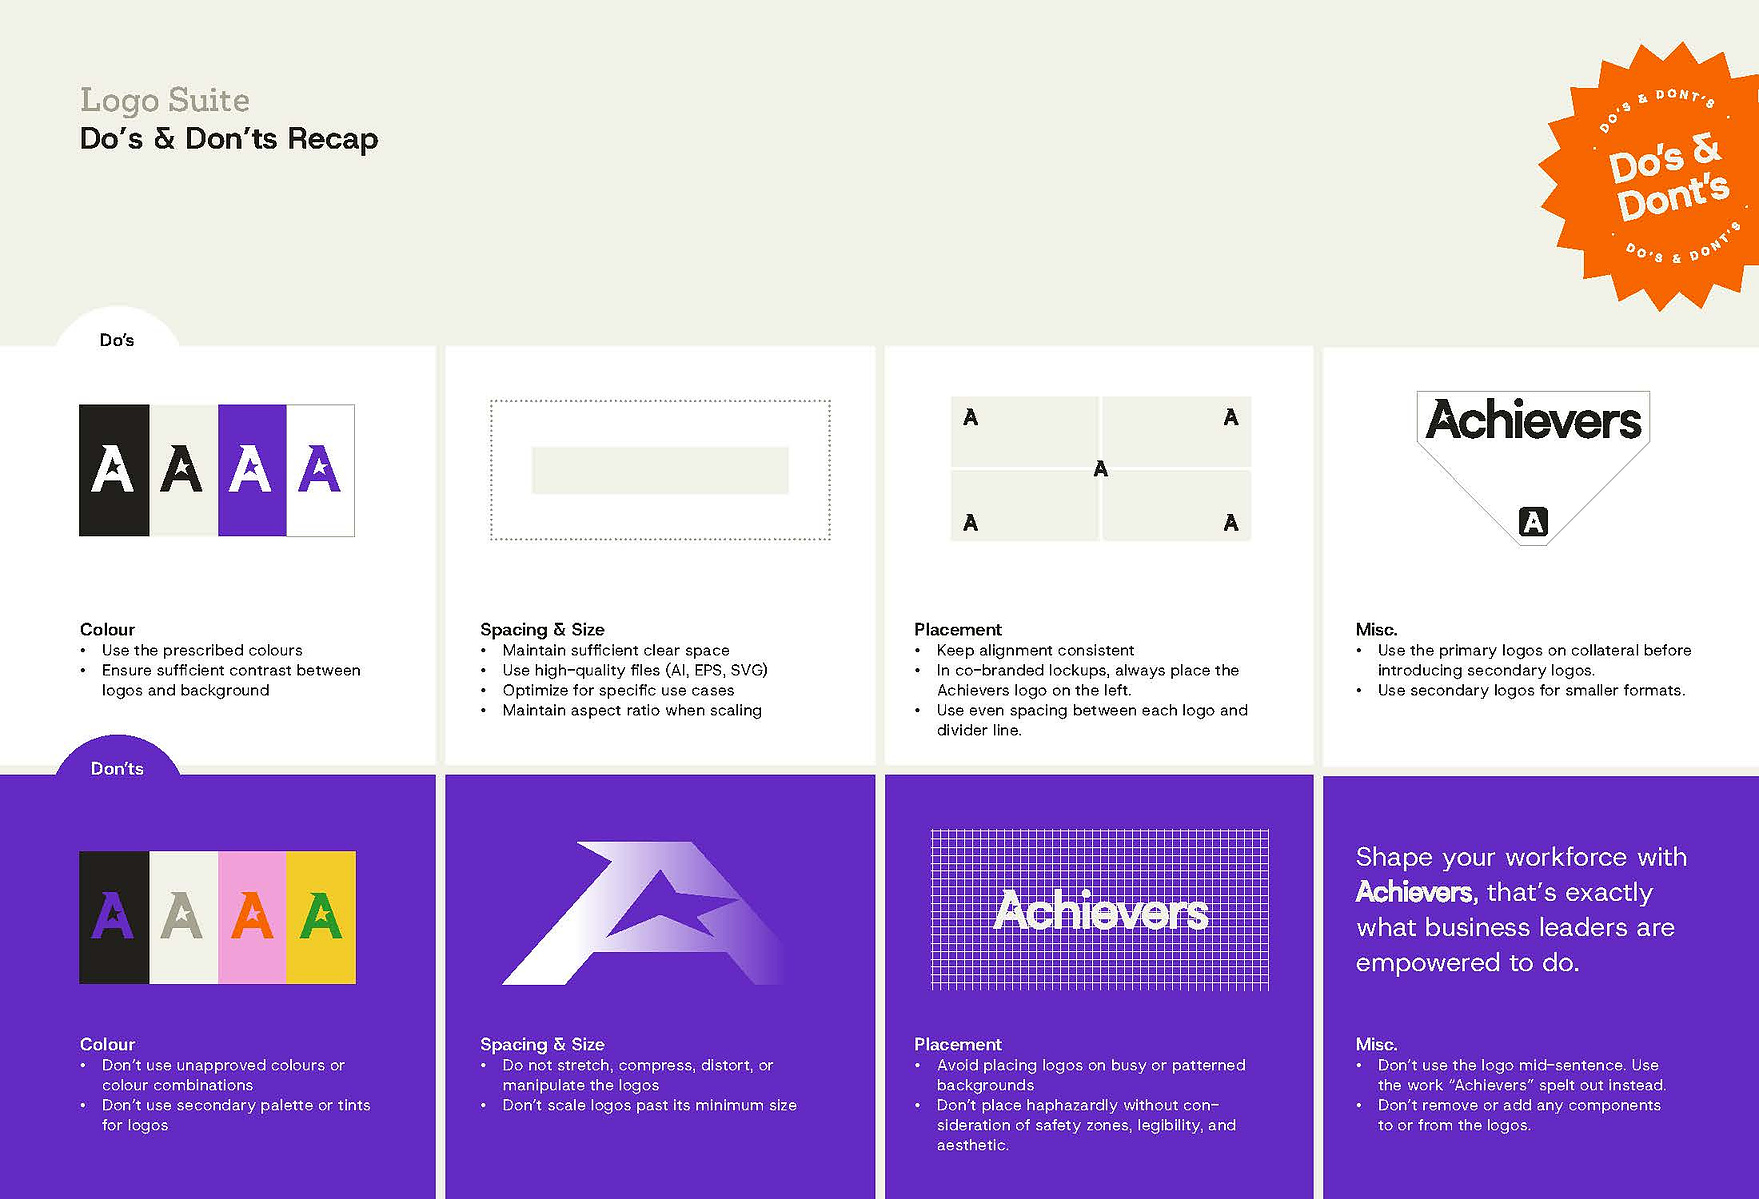
Task: Select the black A logo on cream swatch in Do's
Action: click(183, 470)
